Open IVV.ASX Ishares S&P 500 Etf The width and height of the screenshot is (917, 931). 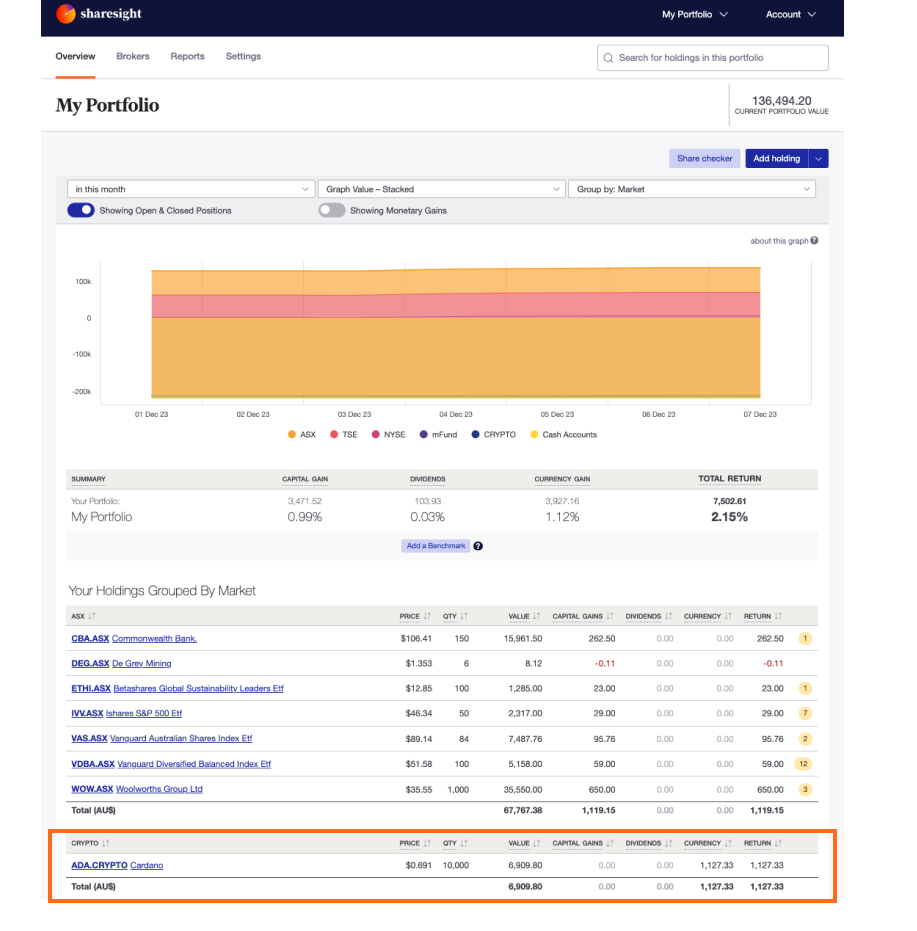click(127, 714)
